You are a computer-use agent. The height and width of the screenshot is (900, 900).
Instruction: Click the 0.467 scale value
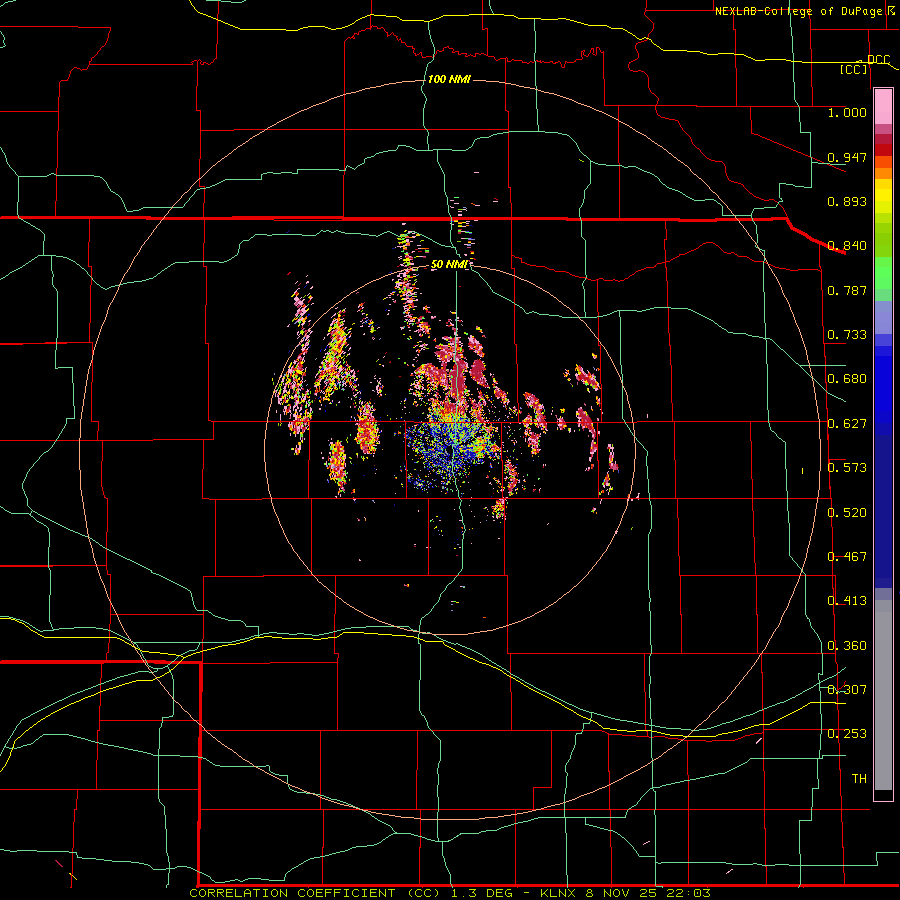[847, 557]
